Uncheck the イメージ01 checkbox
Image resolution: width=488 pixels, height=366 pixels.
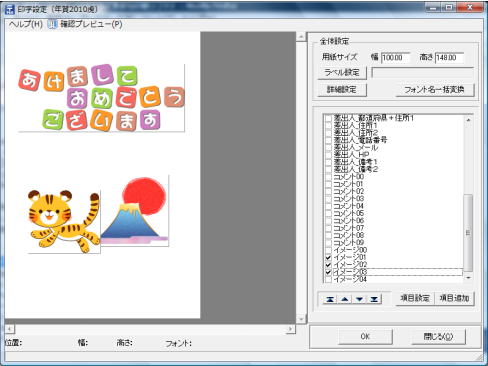point(328,257)
